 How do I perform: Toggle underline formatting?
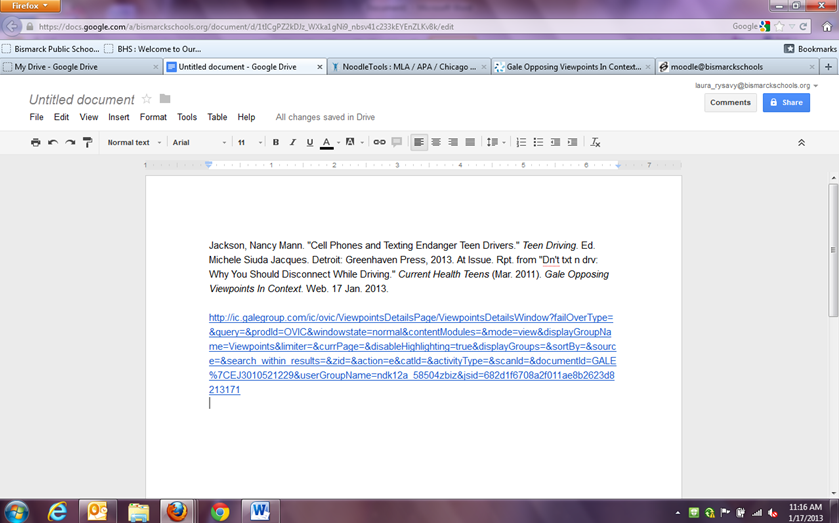coord(310,142)
